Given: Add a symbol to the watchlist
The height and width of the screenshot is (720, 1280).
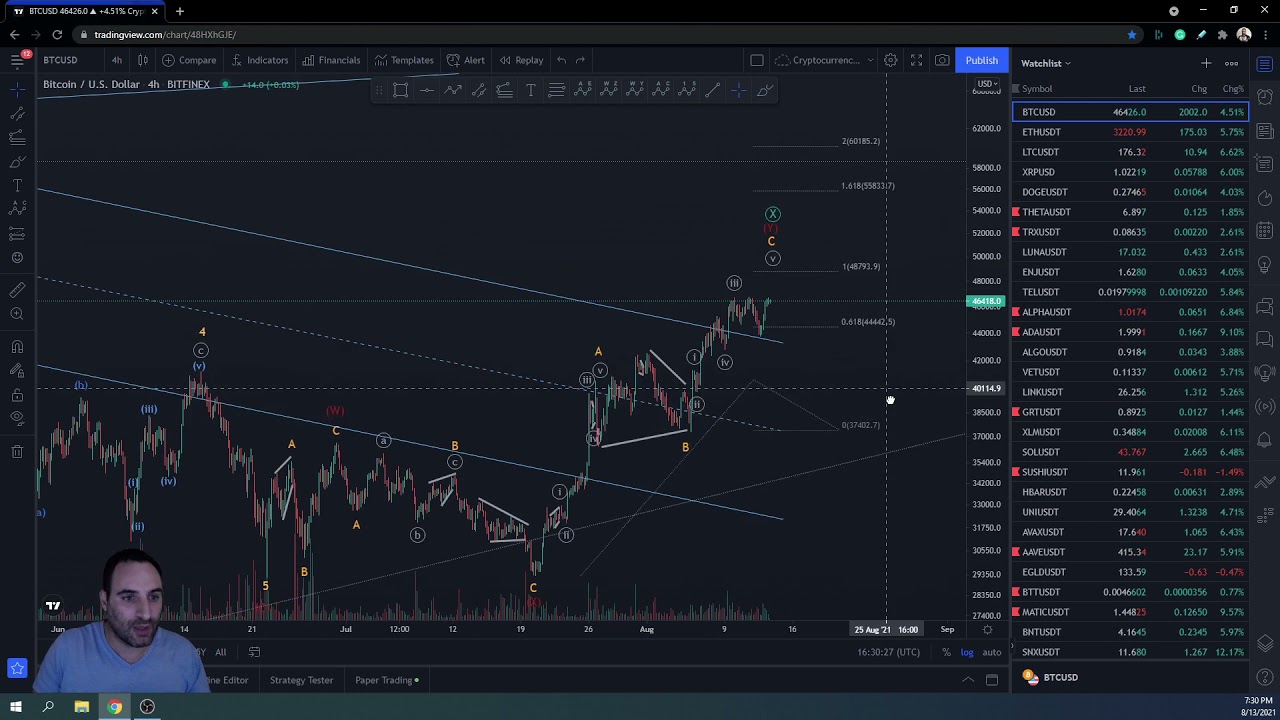Looking at the screenshot, I should [x=1206, y=63].
